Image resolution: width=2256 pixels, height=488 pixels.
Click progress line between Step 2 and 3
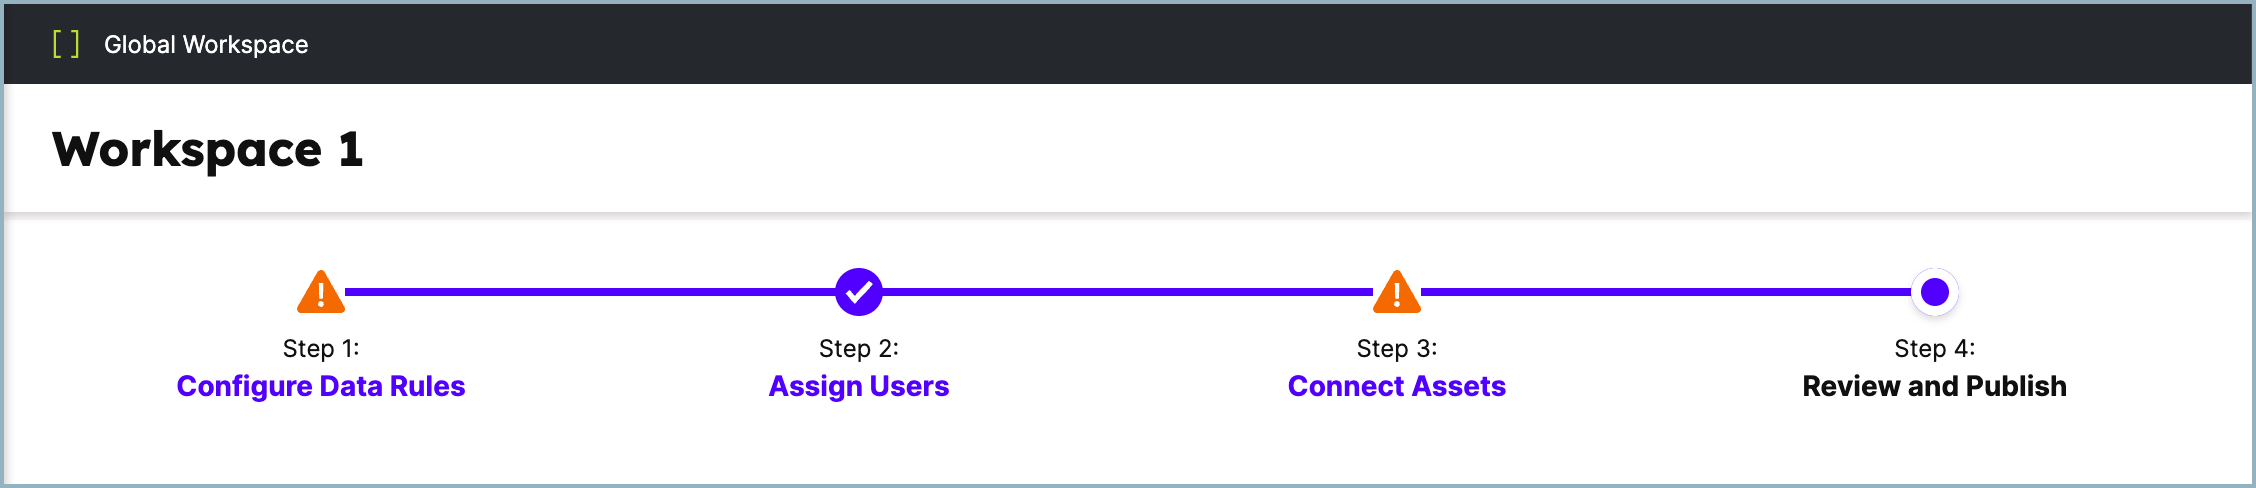1128,292
